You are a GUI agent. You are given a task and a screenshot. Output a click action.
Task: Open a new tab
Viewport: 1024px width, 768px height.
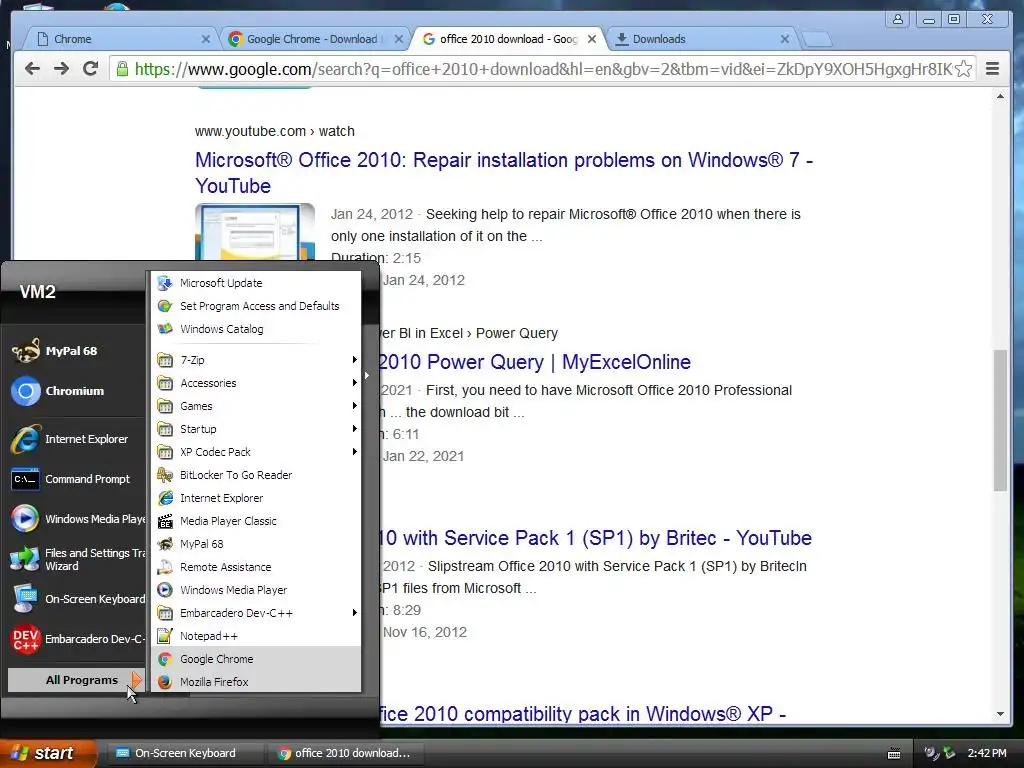816,39
